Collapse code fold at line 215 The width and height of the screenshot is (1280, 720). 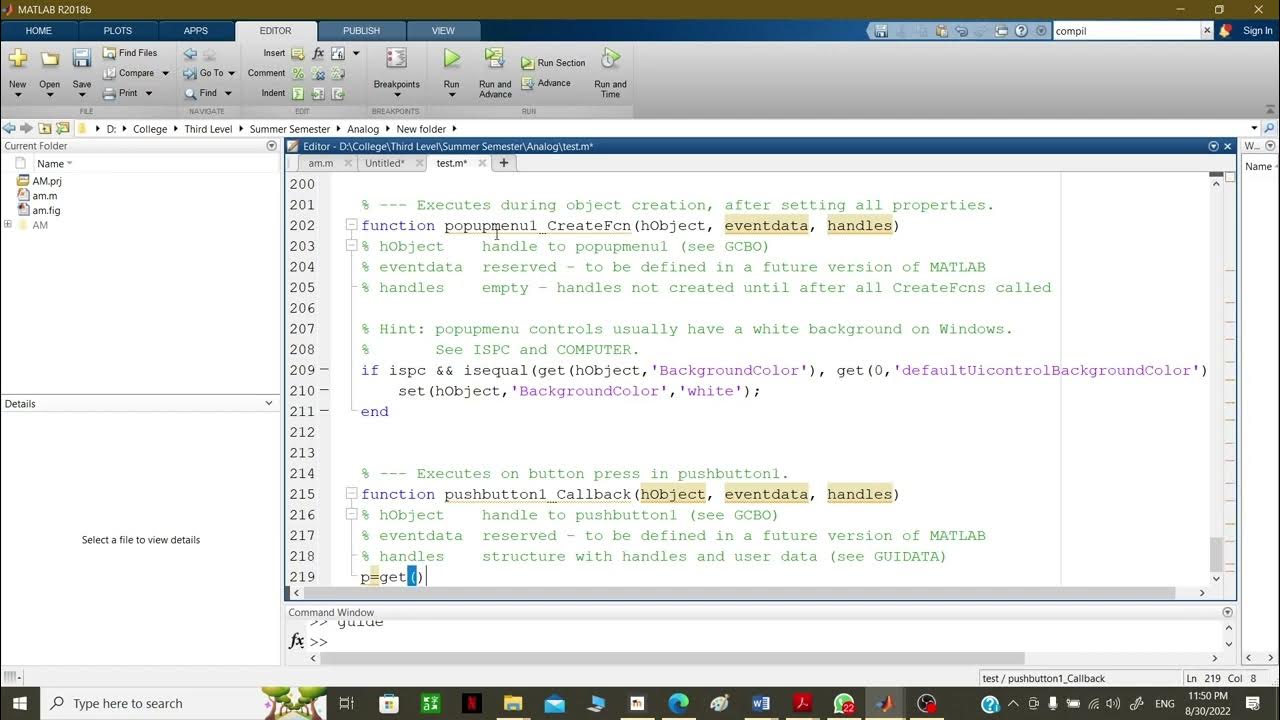tap(351, 494)
